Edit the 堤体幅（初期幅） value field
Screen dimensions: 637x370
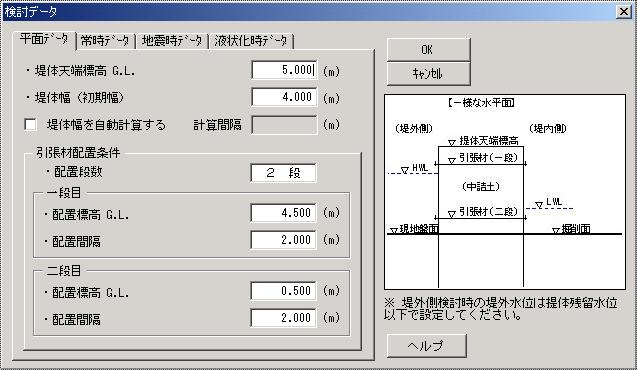[x=284, y=97]
